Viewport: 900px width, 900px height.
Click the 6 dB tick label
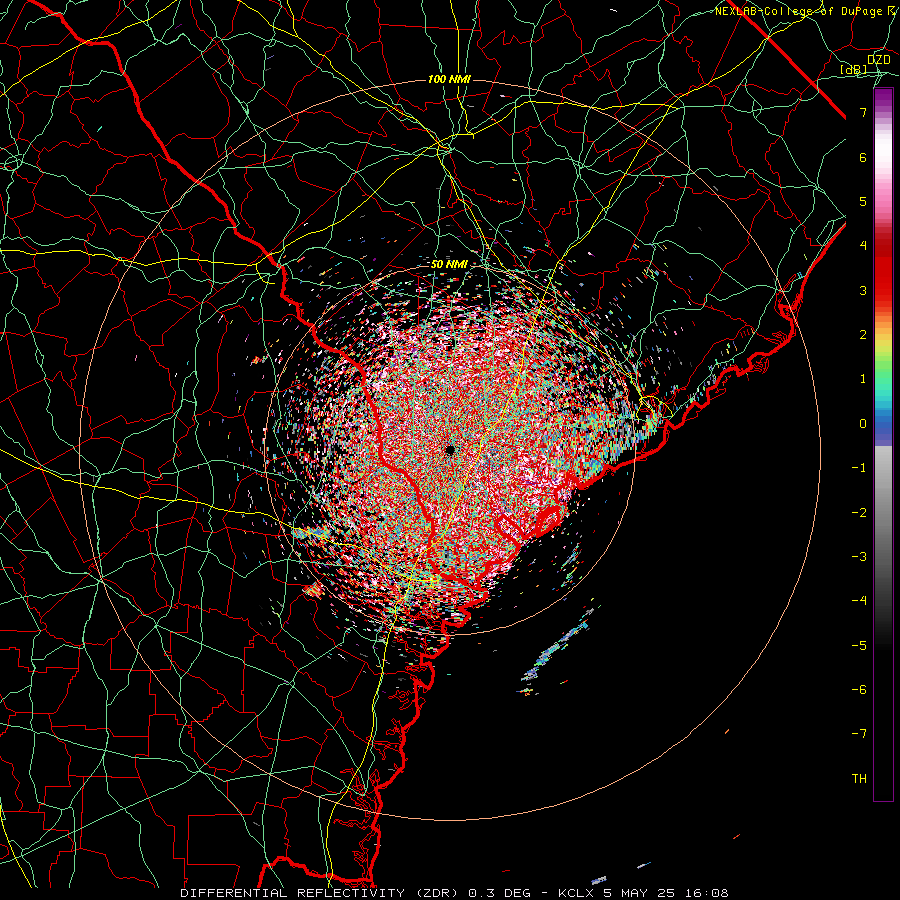point(863,157)
